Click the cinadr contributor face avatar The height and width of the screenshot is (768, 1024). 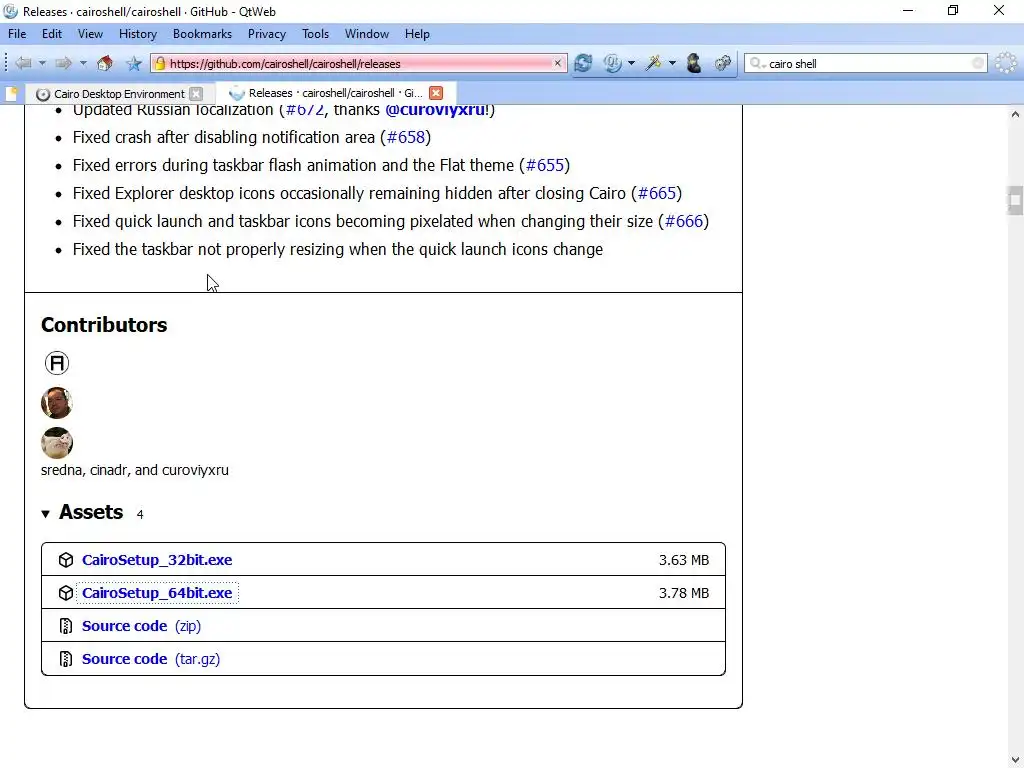tap(57, 403)
